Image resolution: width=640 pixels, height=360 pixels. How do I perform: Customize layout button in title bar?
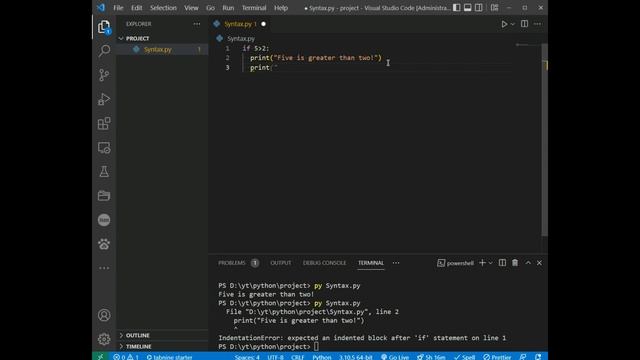coord(494,8)
